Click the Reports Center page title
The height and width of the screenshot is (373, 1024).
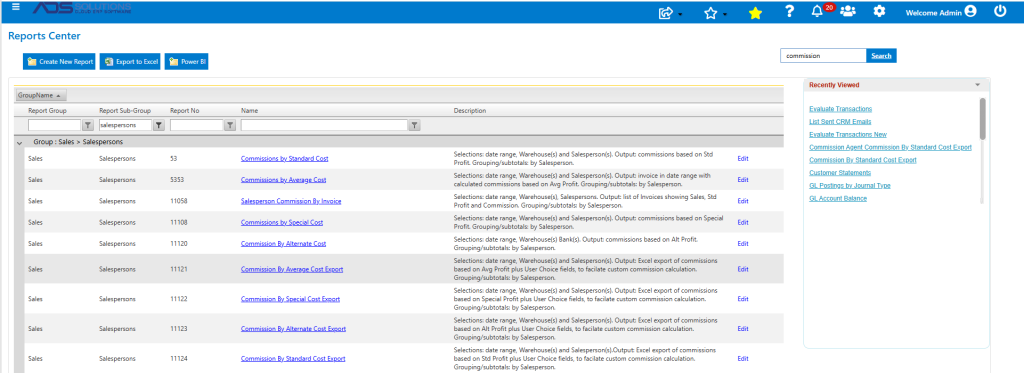tap(44, 36)
